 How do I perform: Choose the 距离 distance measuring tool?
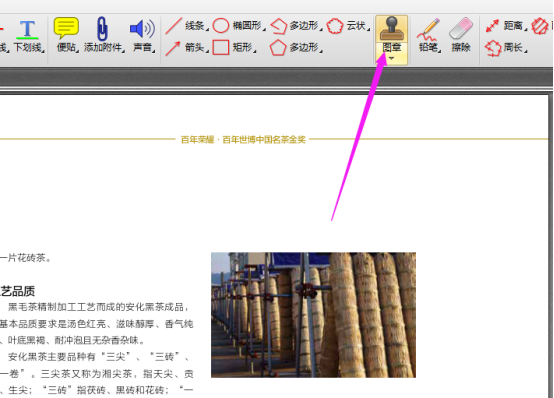click(x=506, y=26)
